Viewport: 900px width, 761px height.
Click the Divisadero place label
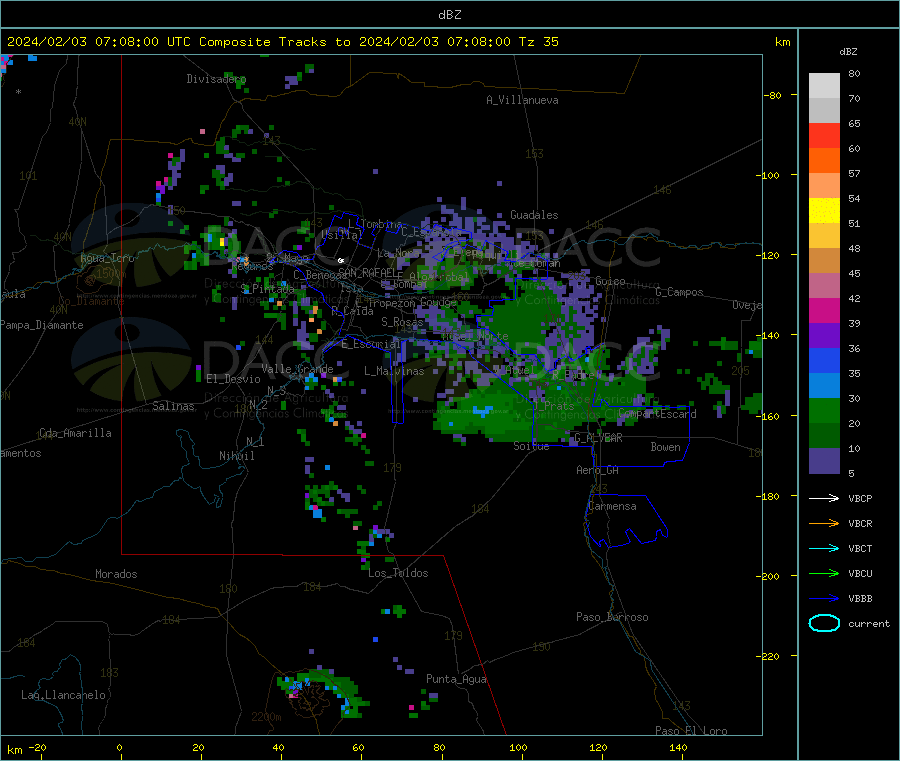(216, 79)
